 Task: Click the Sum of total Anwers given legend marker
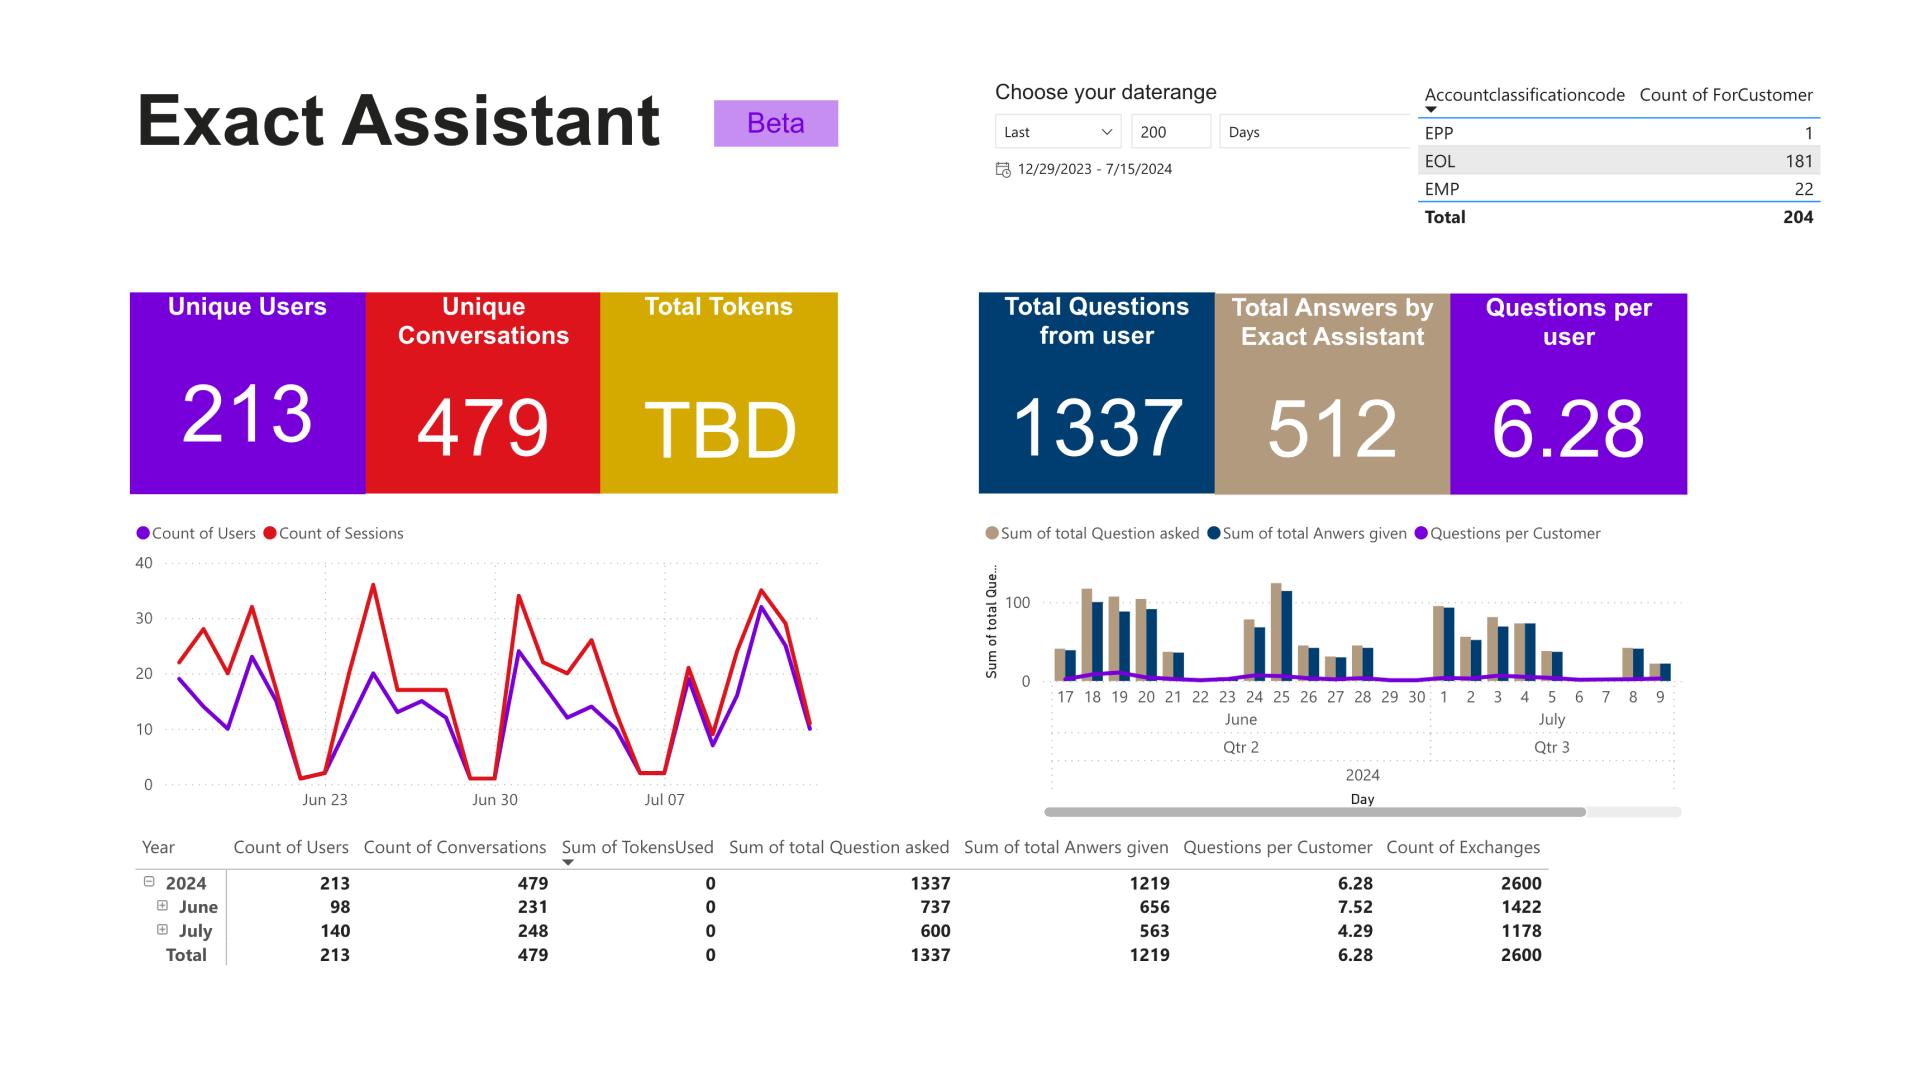pos(1214,533)
